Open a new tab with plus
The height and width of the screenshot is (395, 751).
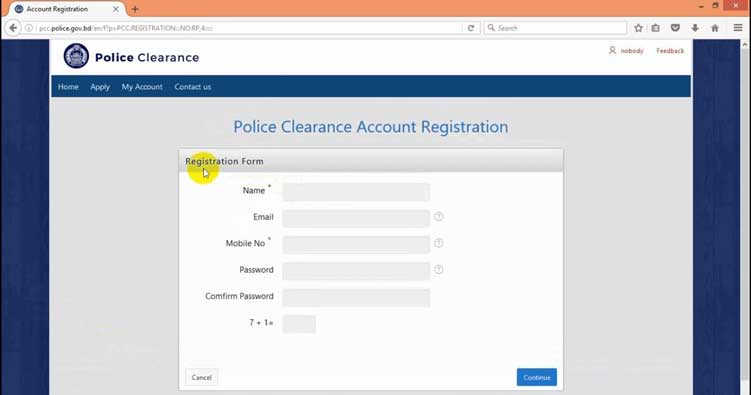[135, 9]
